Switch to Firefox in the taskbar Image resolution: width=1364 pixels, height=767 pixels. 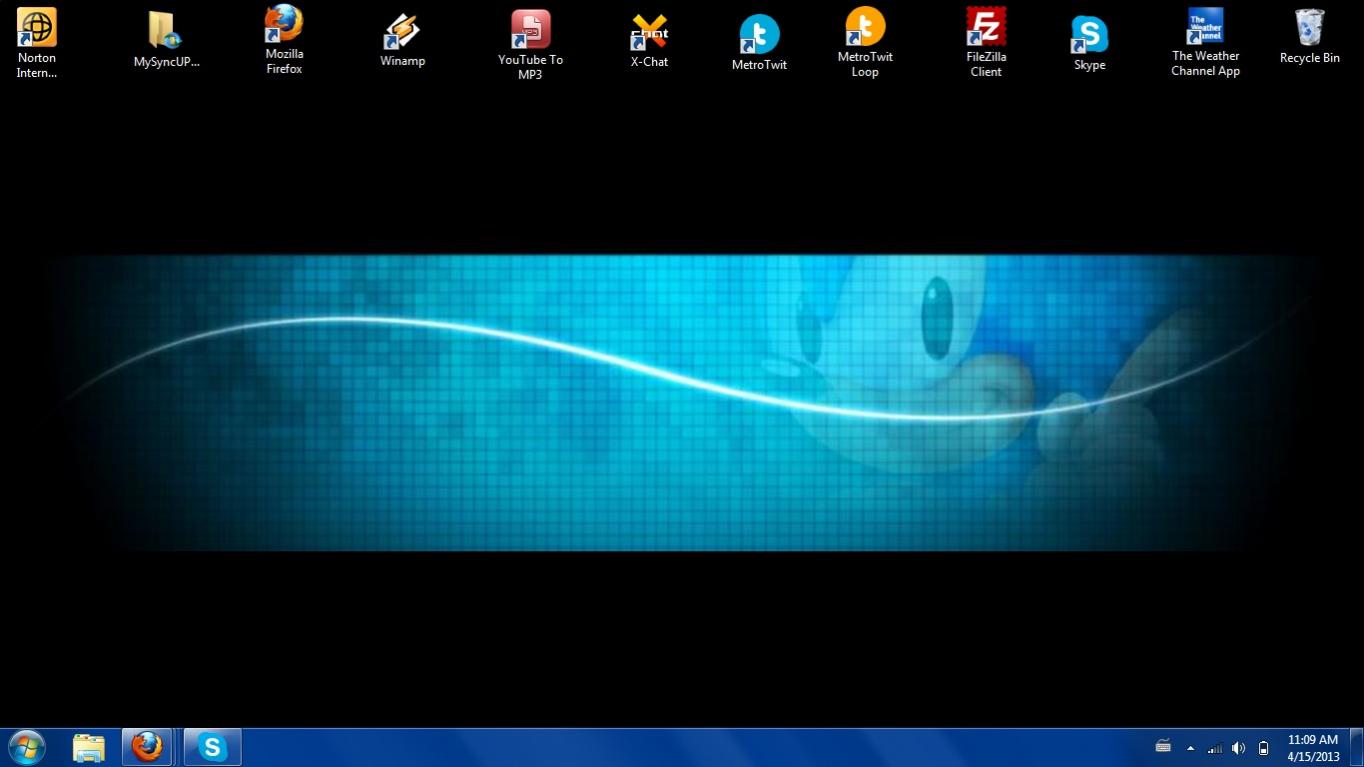coord(147,747)
